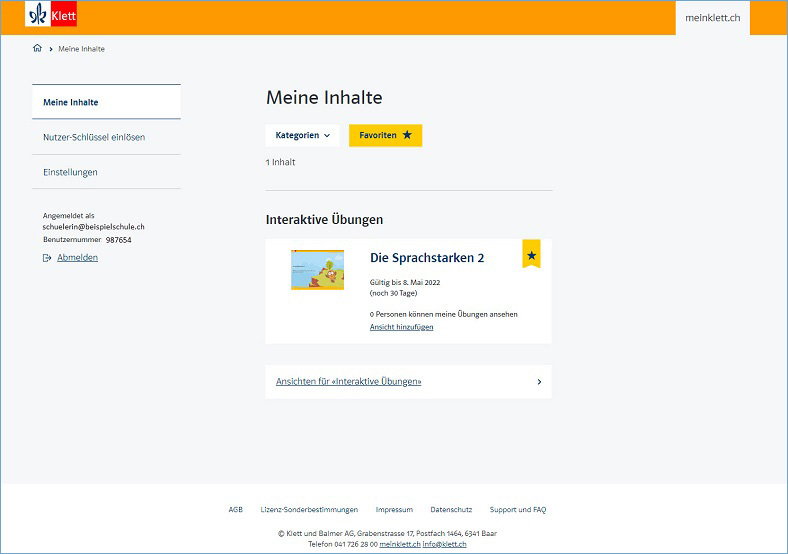Open the Die Sprachstarken 2 cover thumbnail

point(317,270)
